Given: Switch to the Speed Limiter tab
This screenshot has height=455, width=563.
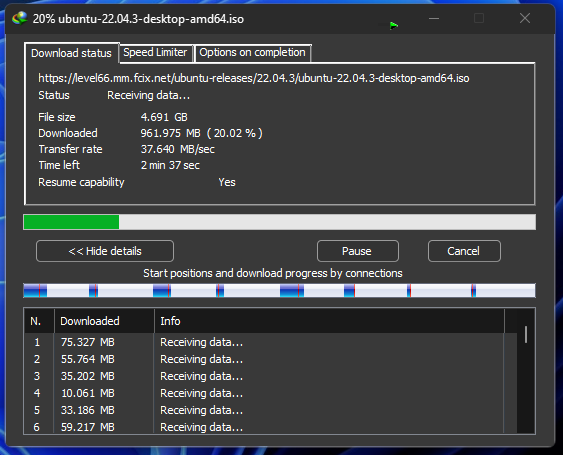Looking at the screenshot, I should [x=155, y=53].
